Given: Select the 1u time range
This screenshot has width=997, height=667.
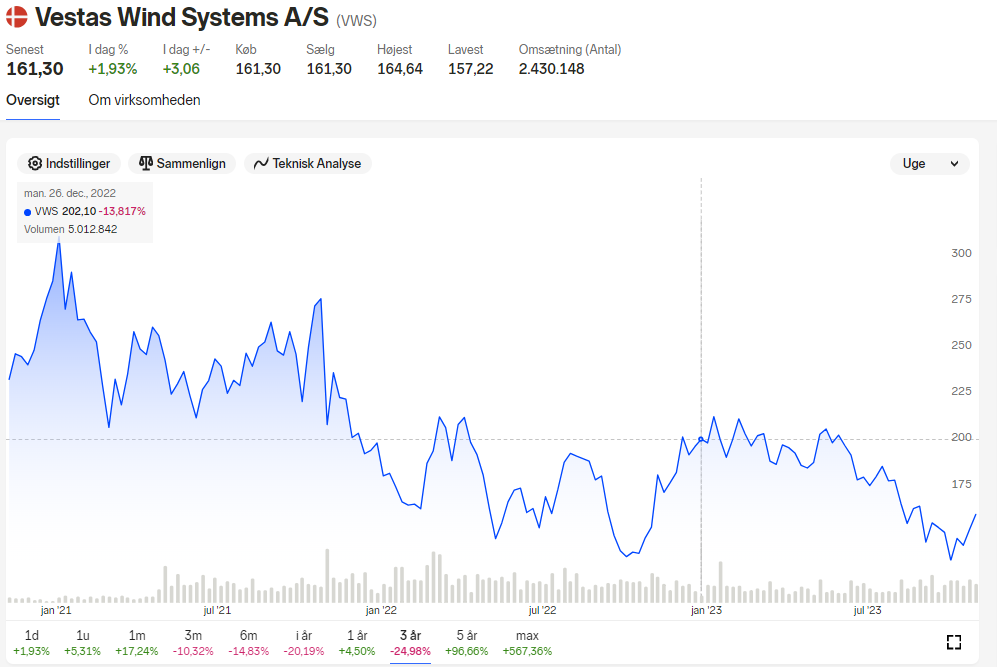Looking at the screenshot, I should pos(83,643).
